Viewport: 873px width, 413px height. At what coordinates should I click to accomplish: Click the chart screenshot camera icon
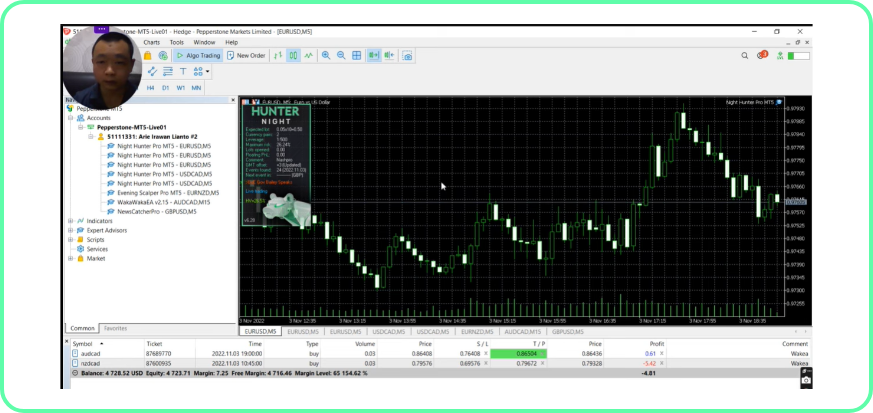click(407, 56)
